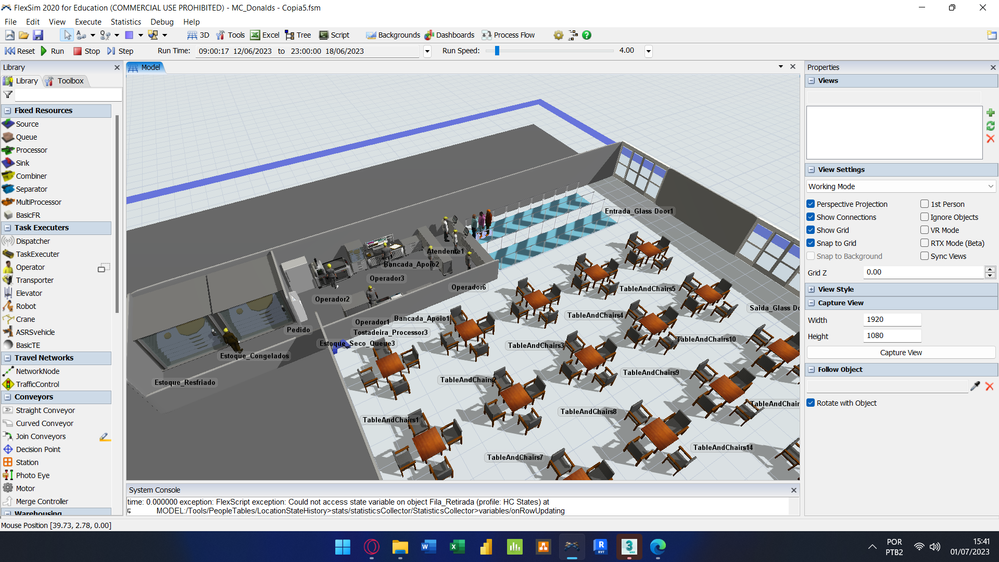Collapse the Conveyors library section

[x=8, y=397]
